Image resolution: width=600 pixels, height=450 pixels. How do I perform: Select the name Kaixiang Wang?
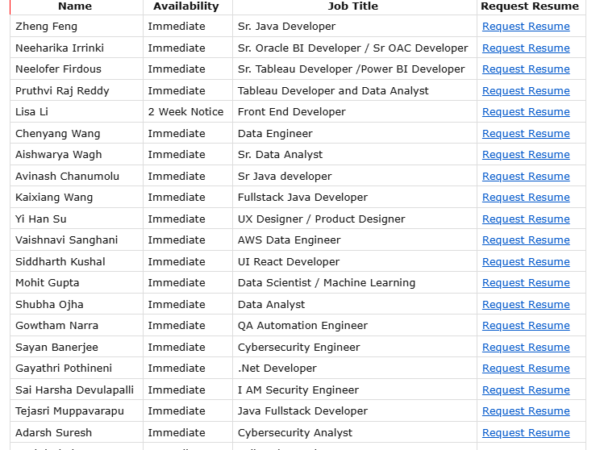[x=54, y=198]
